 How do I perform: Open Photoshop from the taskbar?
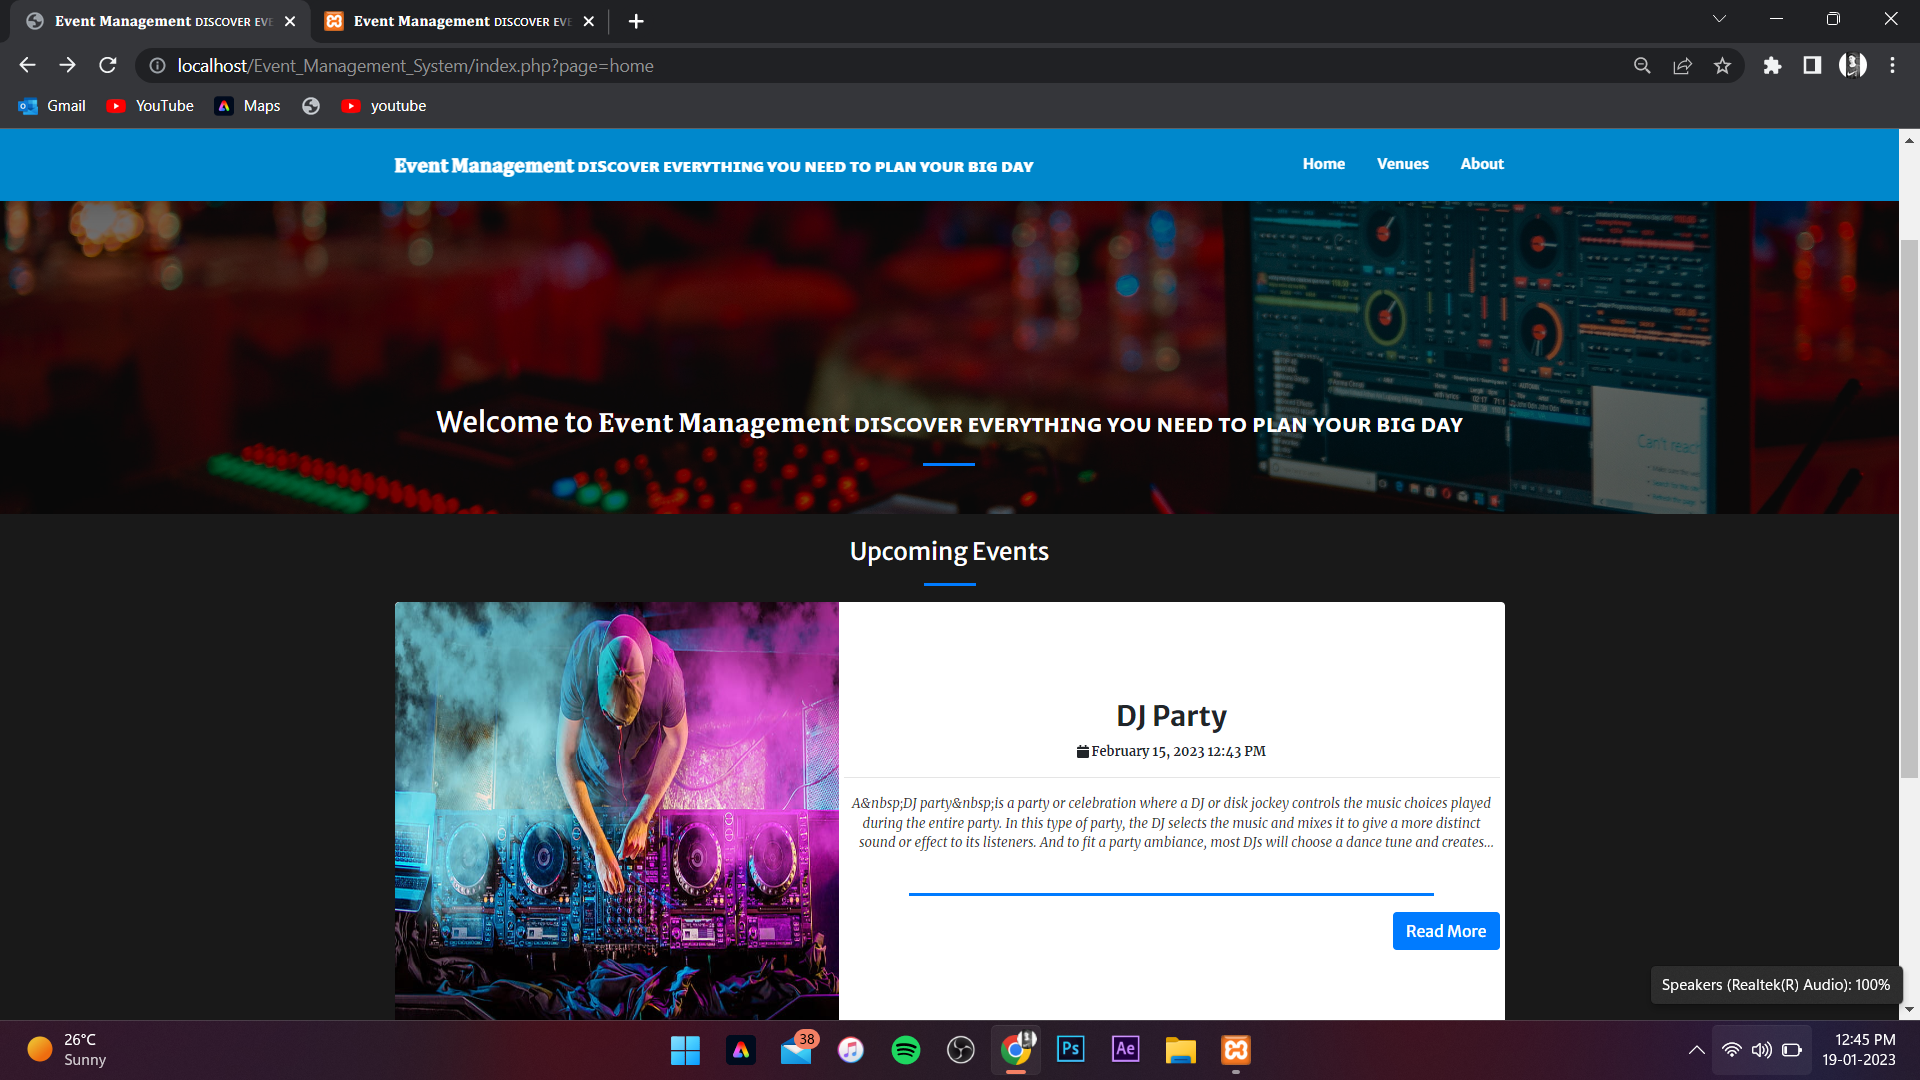1071,1050
